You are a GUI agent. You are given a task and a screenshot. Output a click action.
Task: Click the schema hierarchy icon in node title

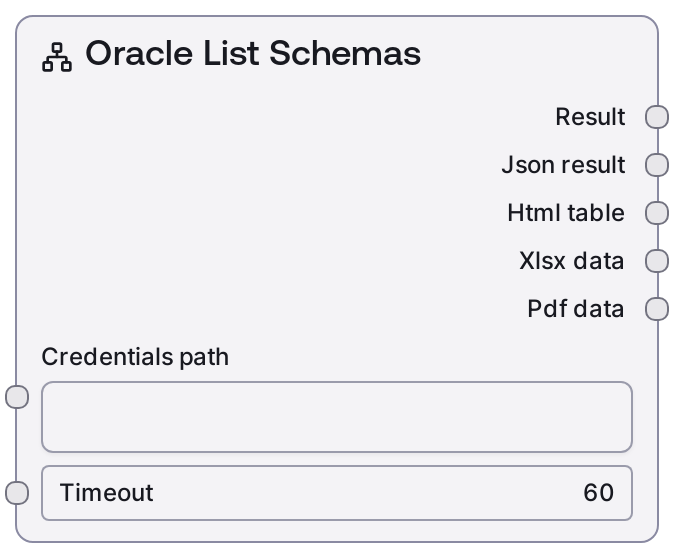coord(57,58)
